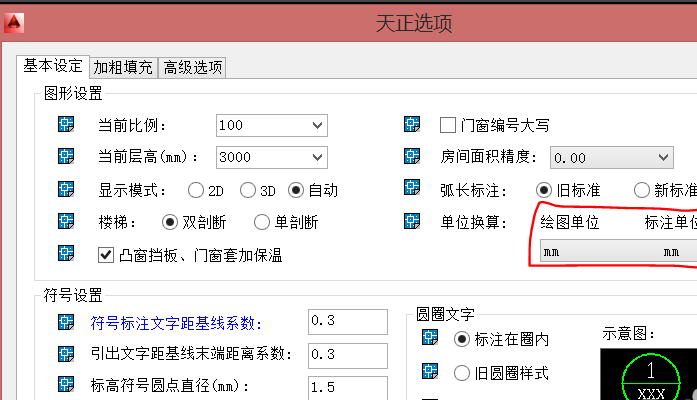Image resolution: width=697 pixels, height=400 pixels.
Task: Click the icon beside 房间面积精度
Action: (x=412, y=156)
